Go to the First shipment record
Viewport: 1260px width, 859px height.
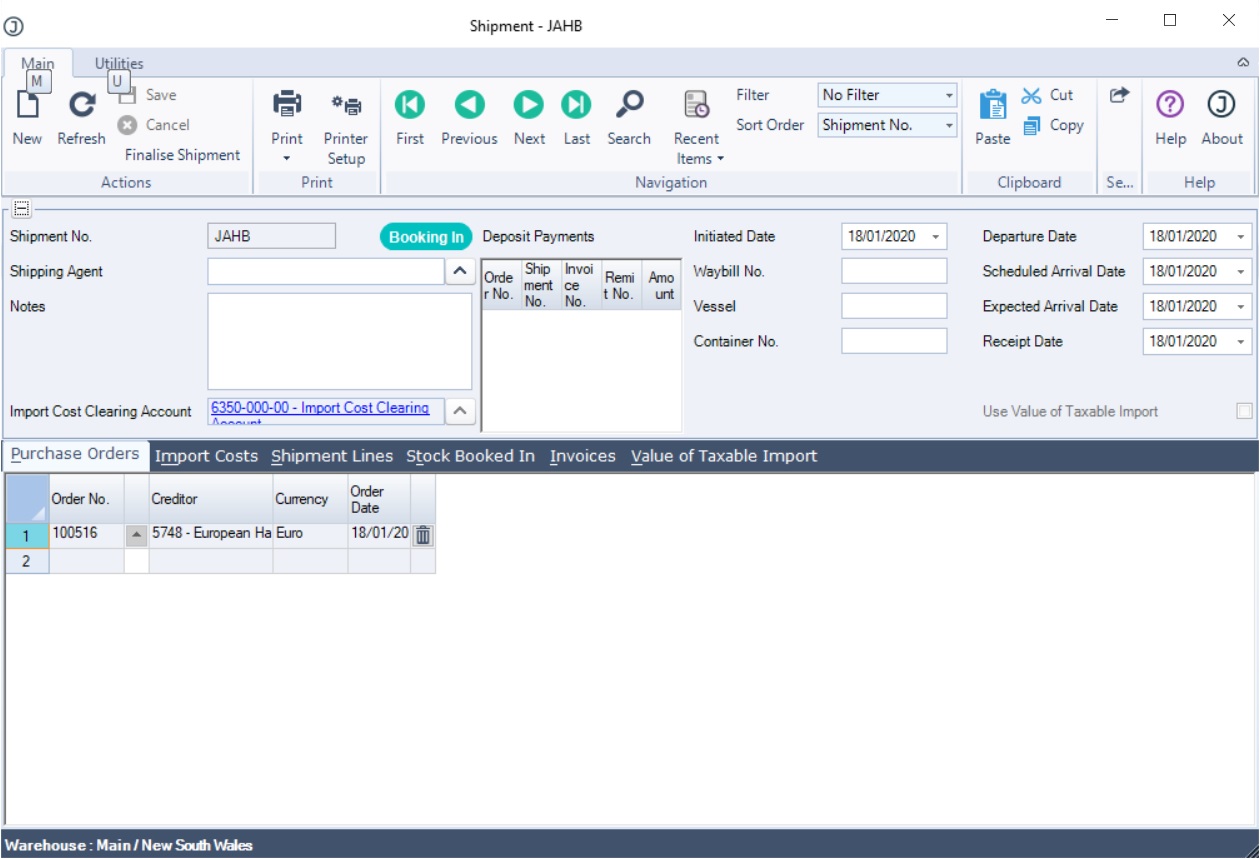(x=410, y=105)
